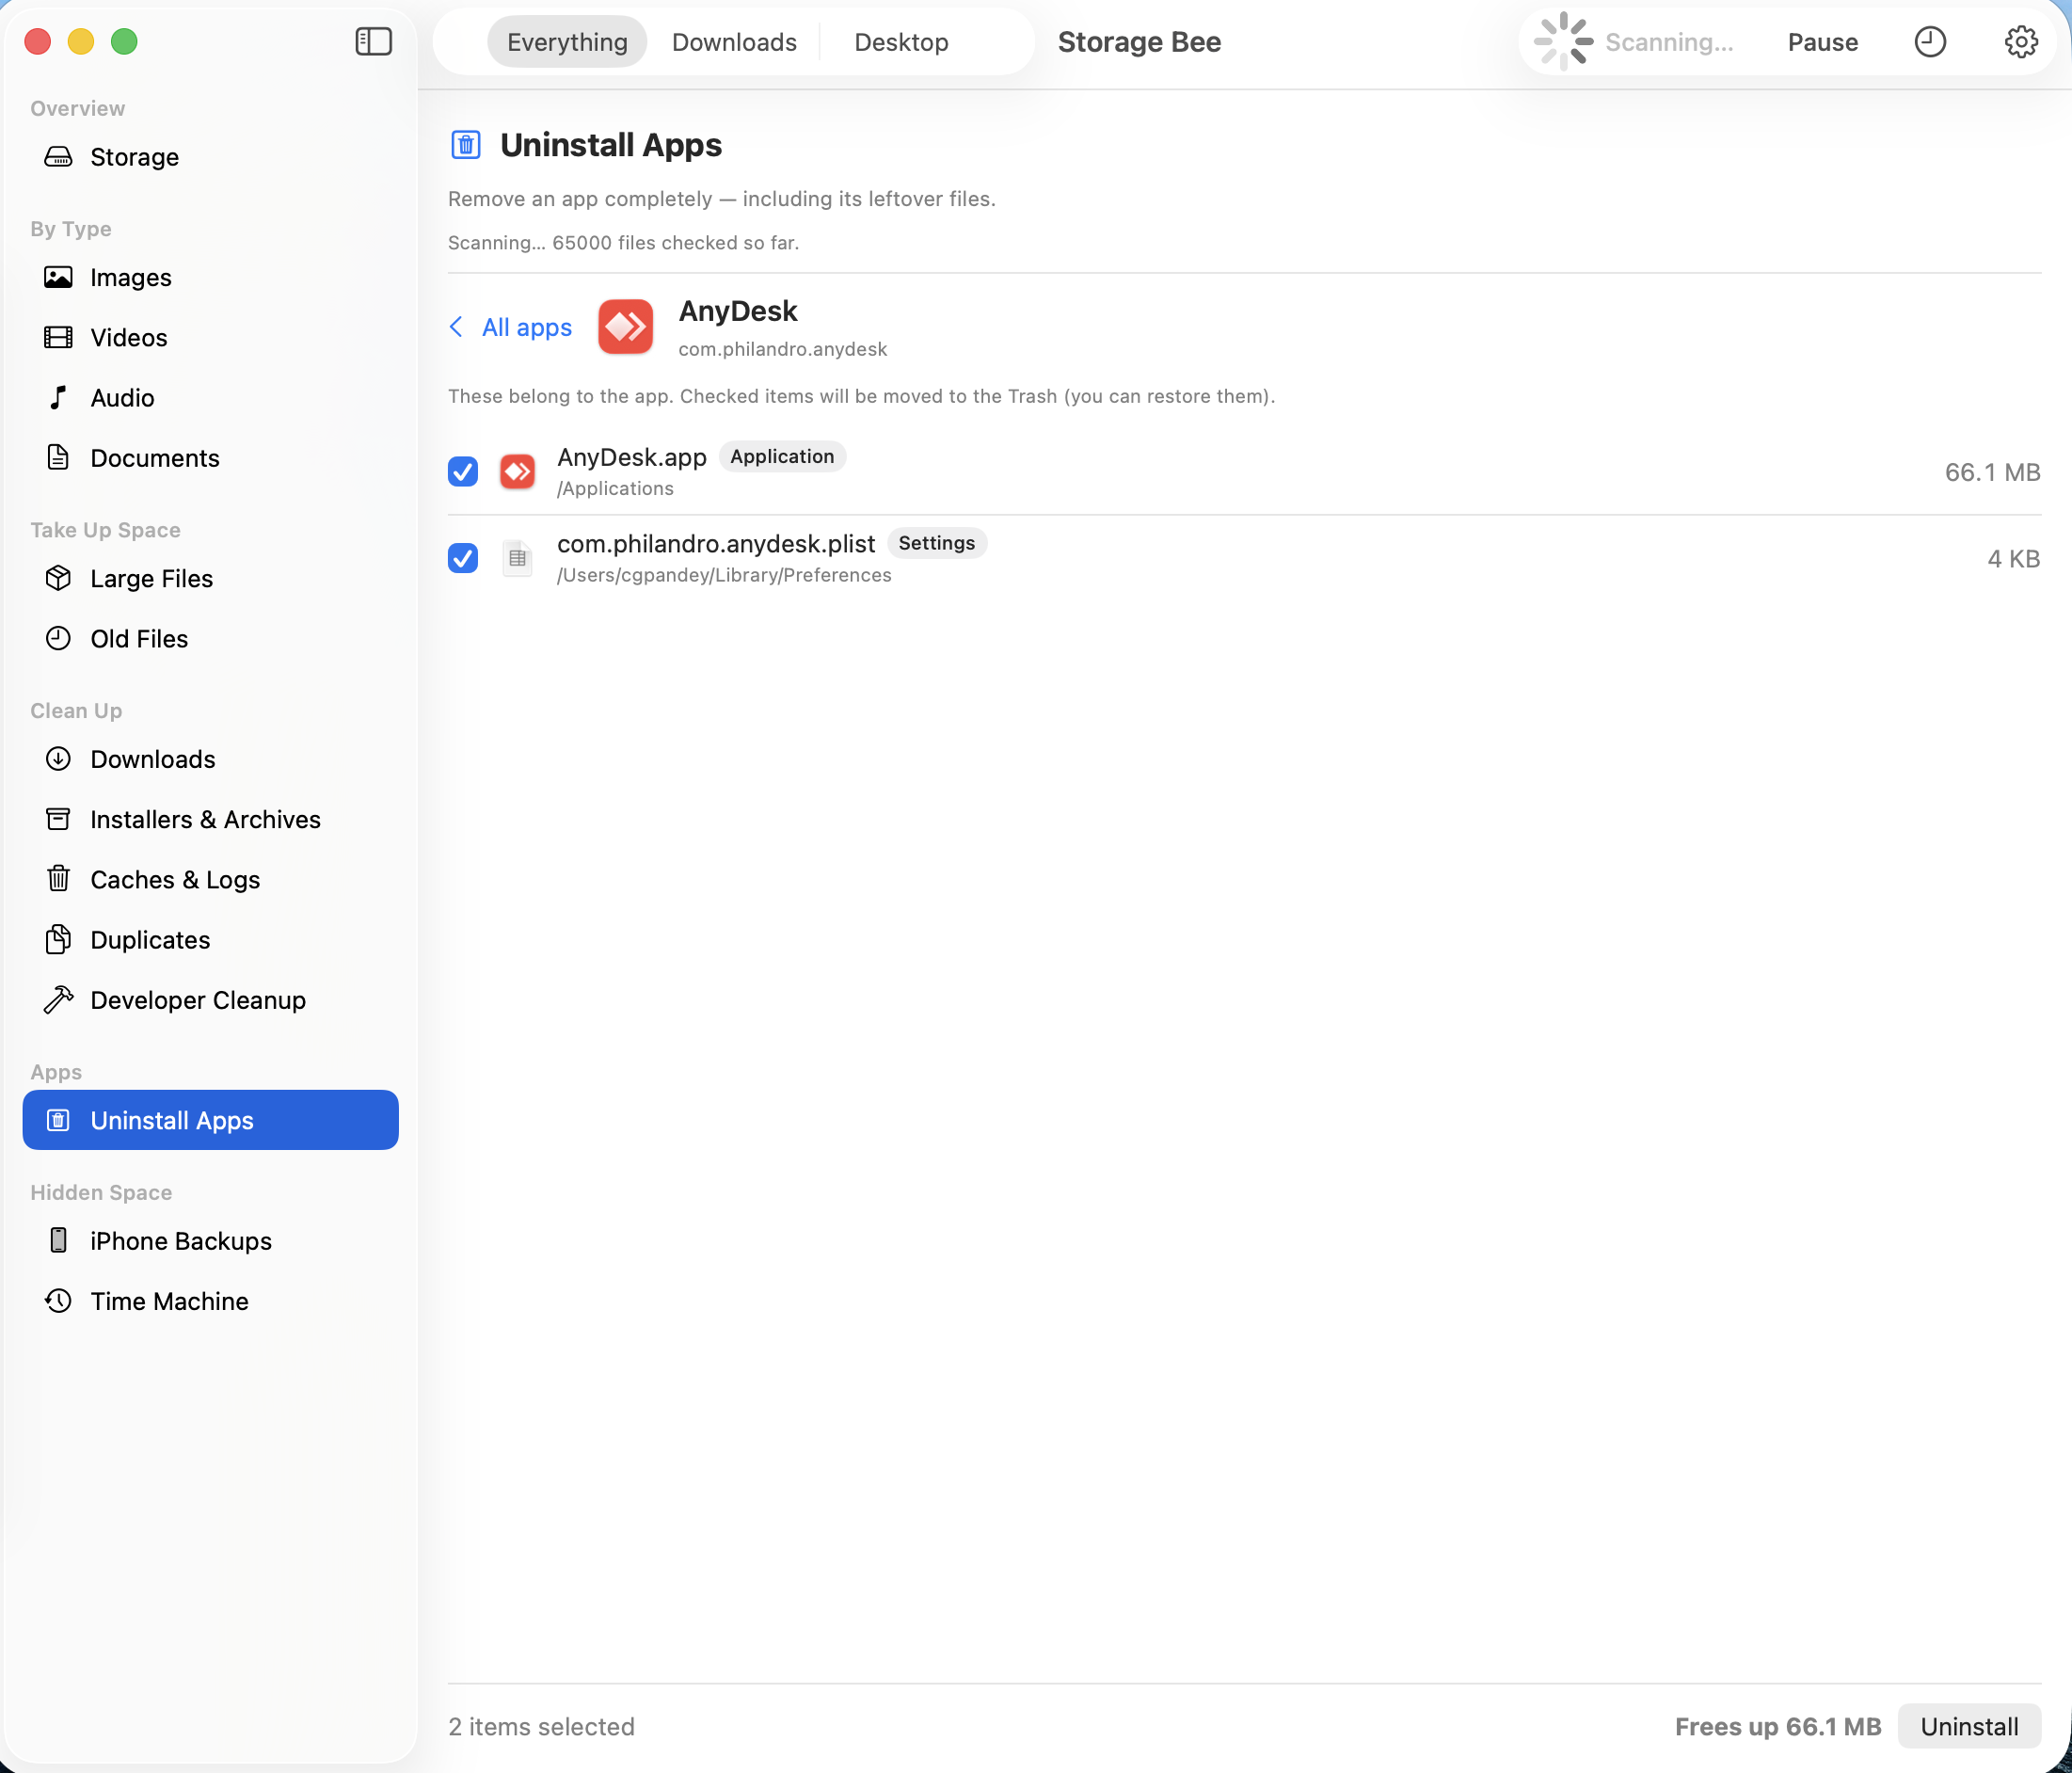Select Large Files in sidebar

coord(210,578)
